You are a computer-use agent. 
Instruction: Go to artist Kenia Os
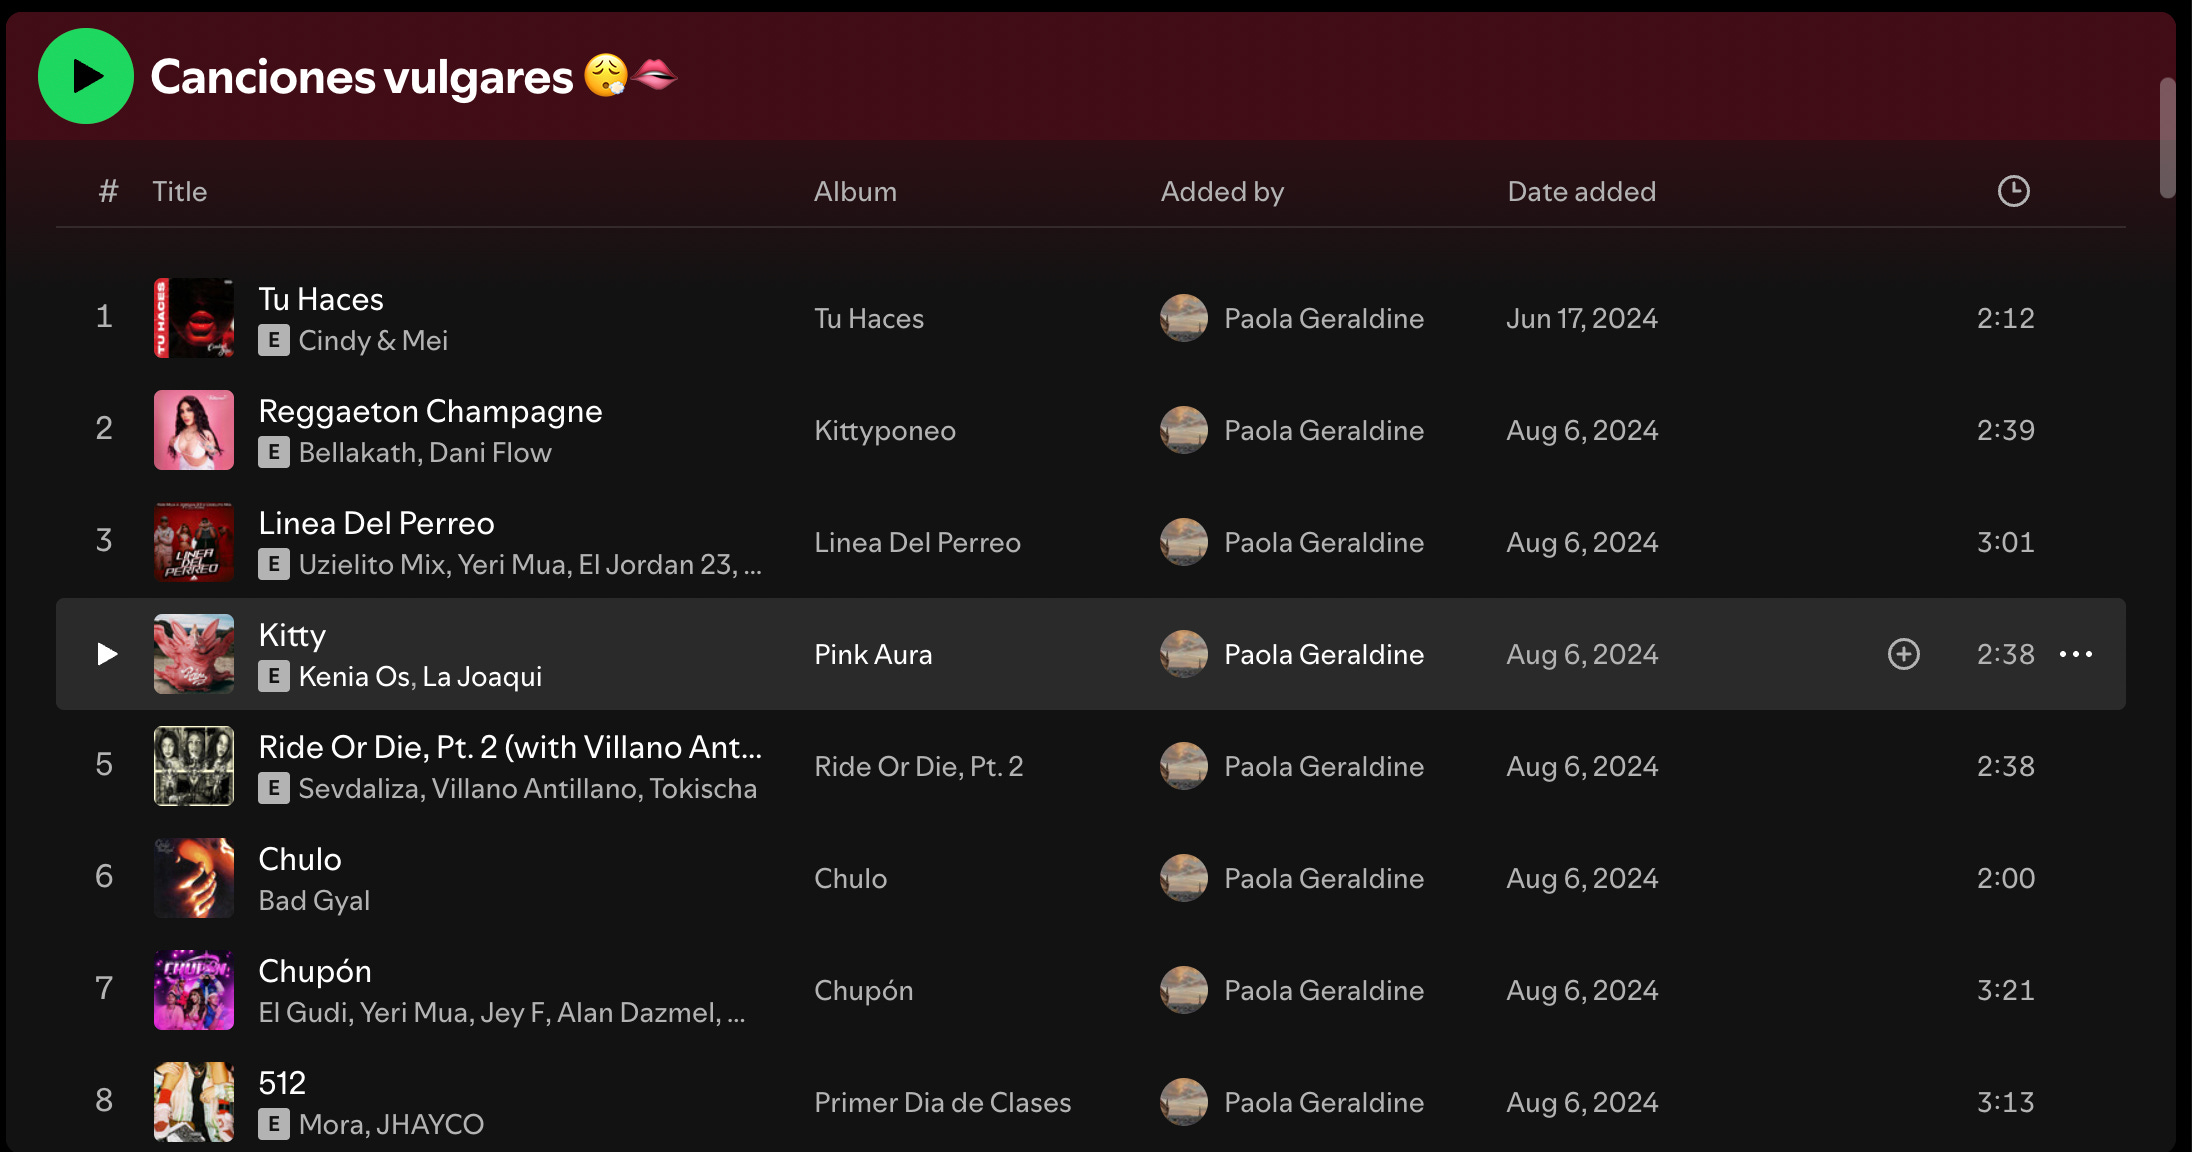354,676
